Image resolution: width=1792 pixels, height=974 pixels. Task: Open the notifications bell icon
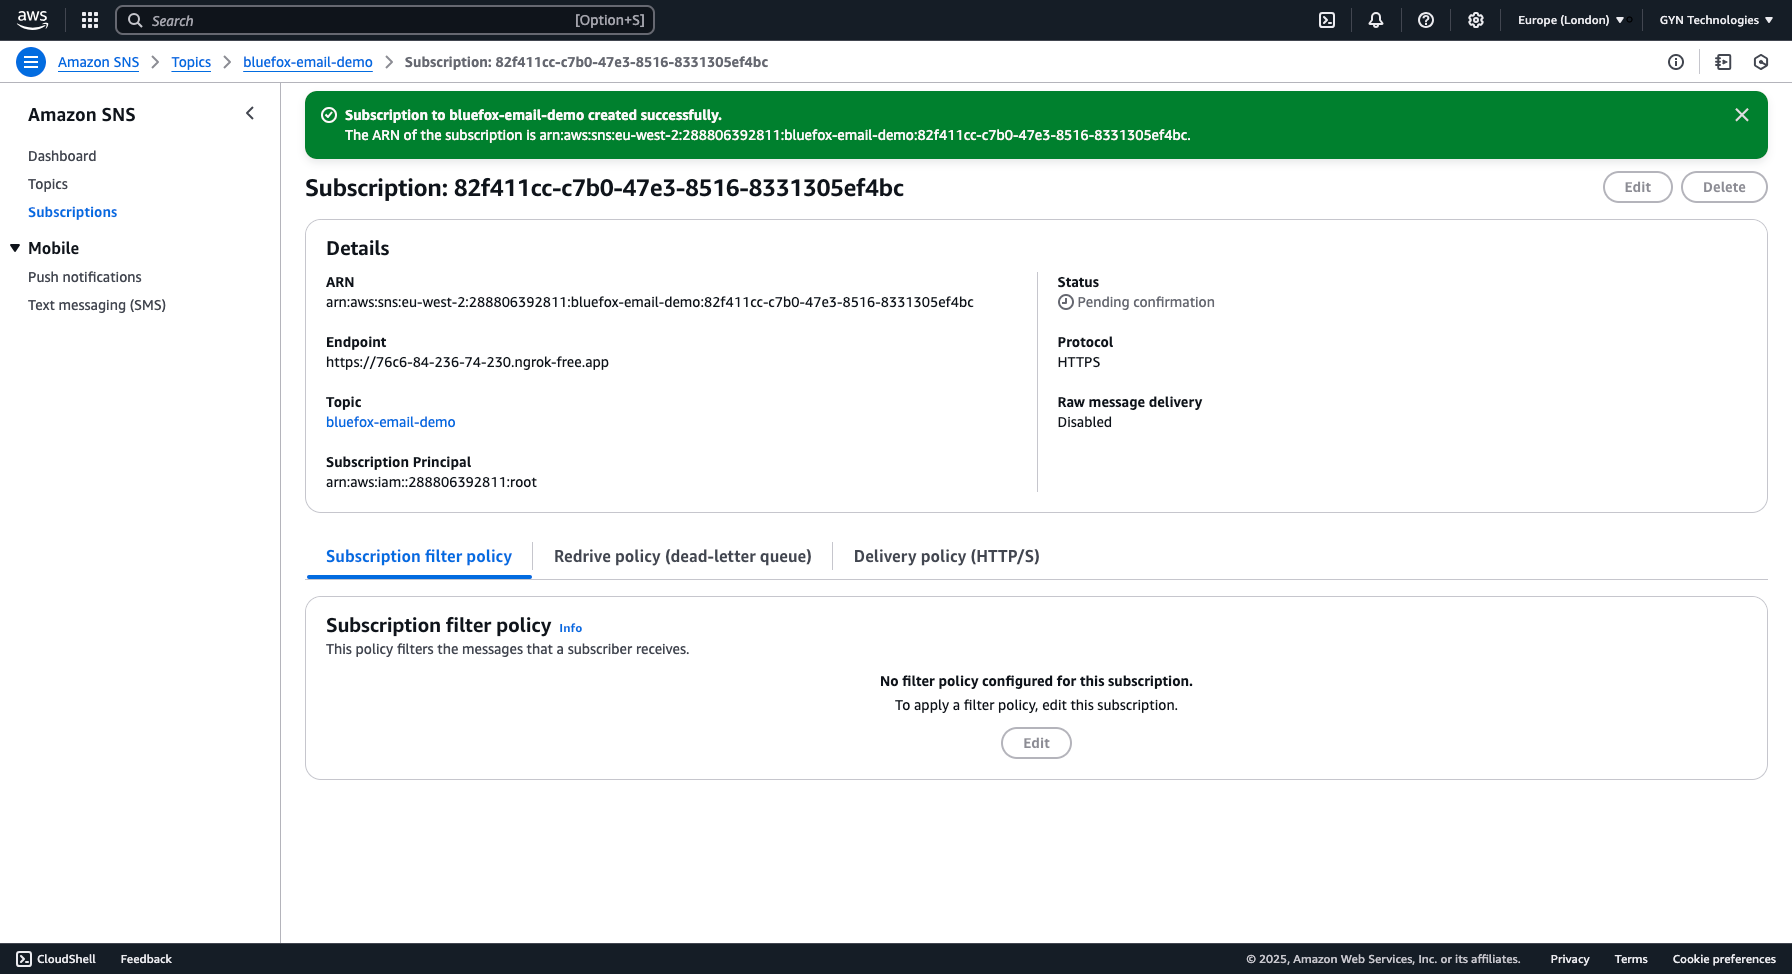(x=1376, y=20)
